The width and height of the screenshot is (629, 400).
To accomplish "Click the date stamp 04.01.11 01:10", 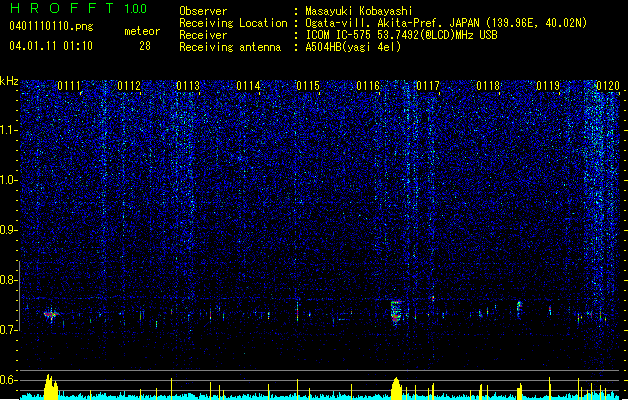I will [x=51, y=46].
